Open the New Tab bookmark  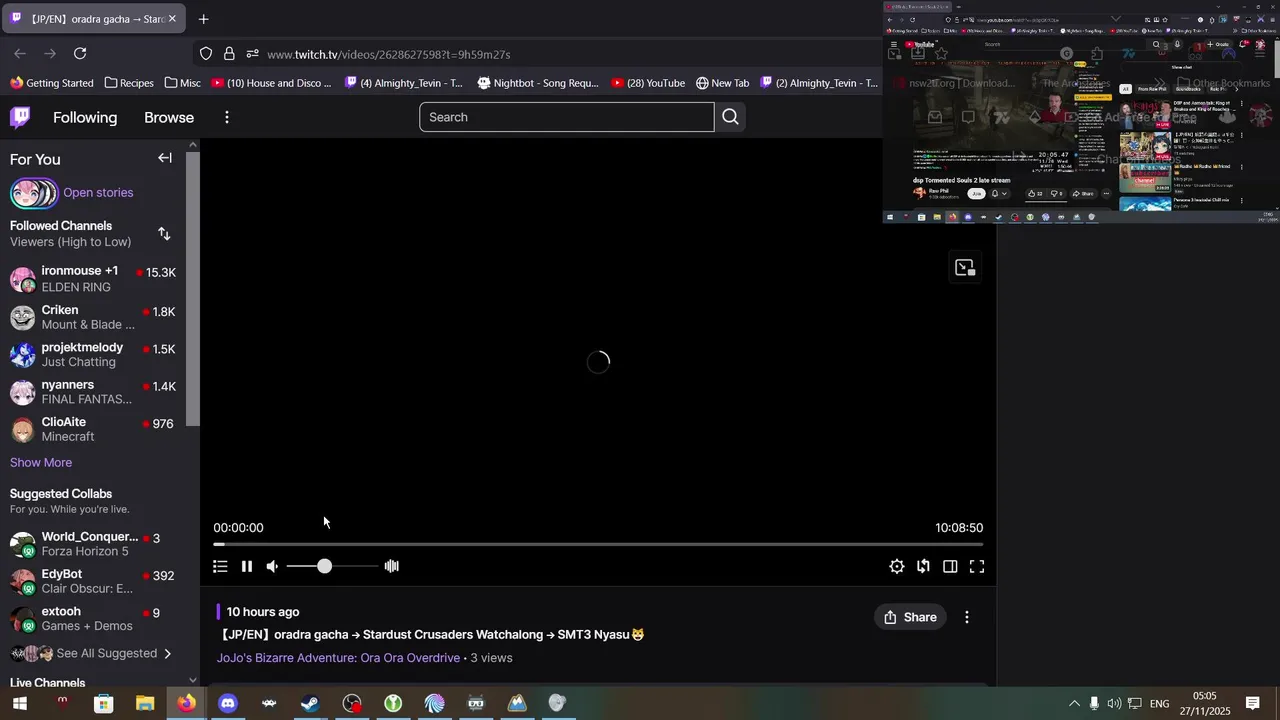(x=722, y=83)
